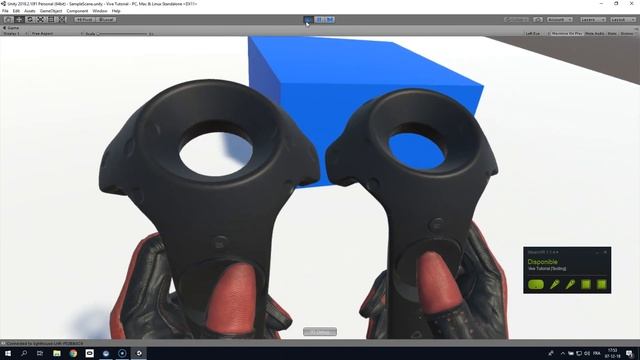Open Google Chrome from the taskbar

73,353
